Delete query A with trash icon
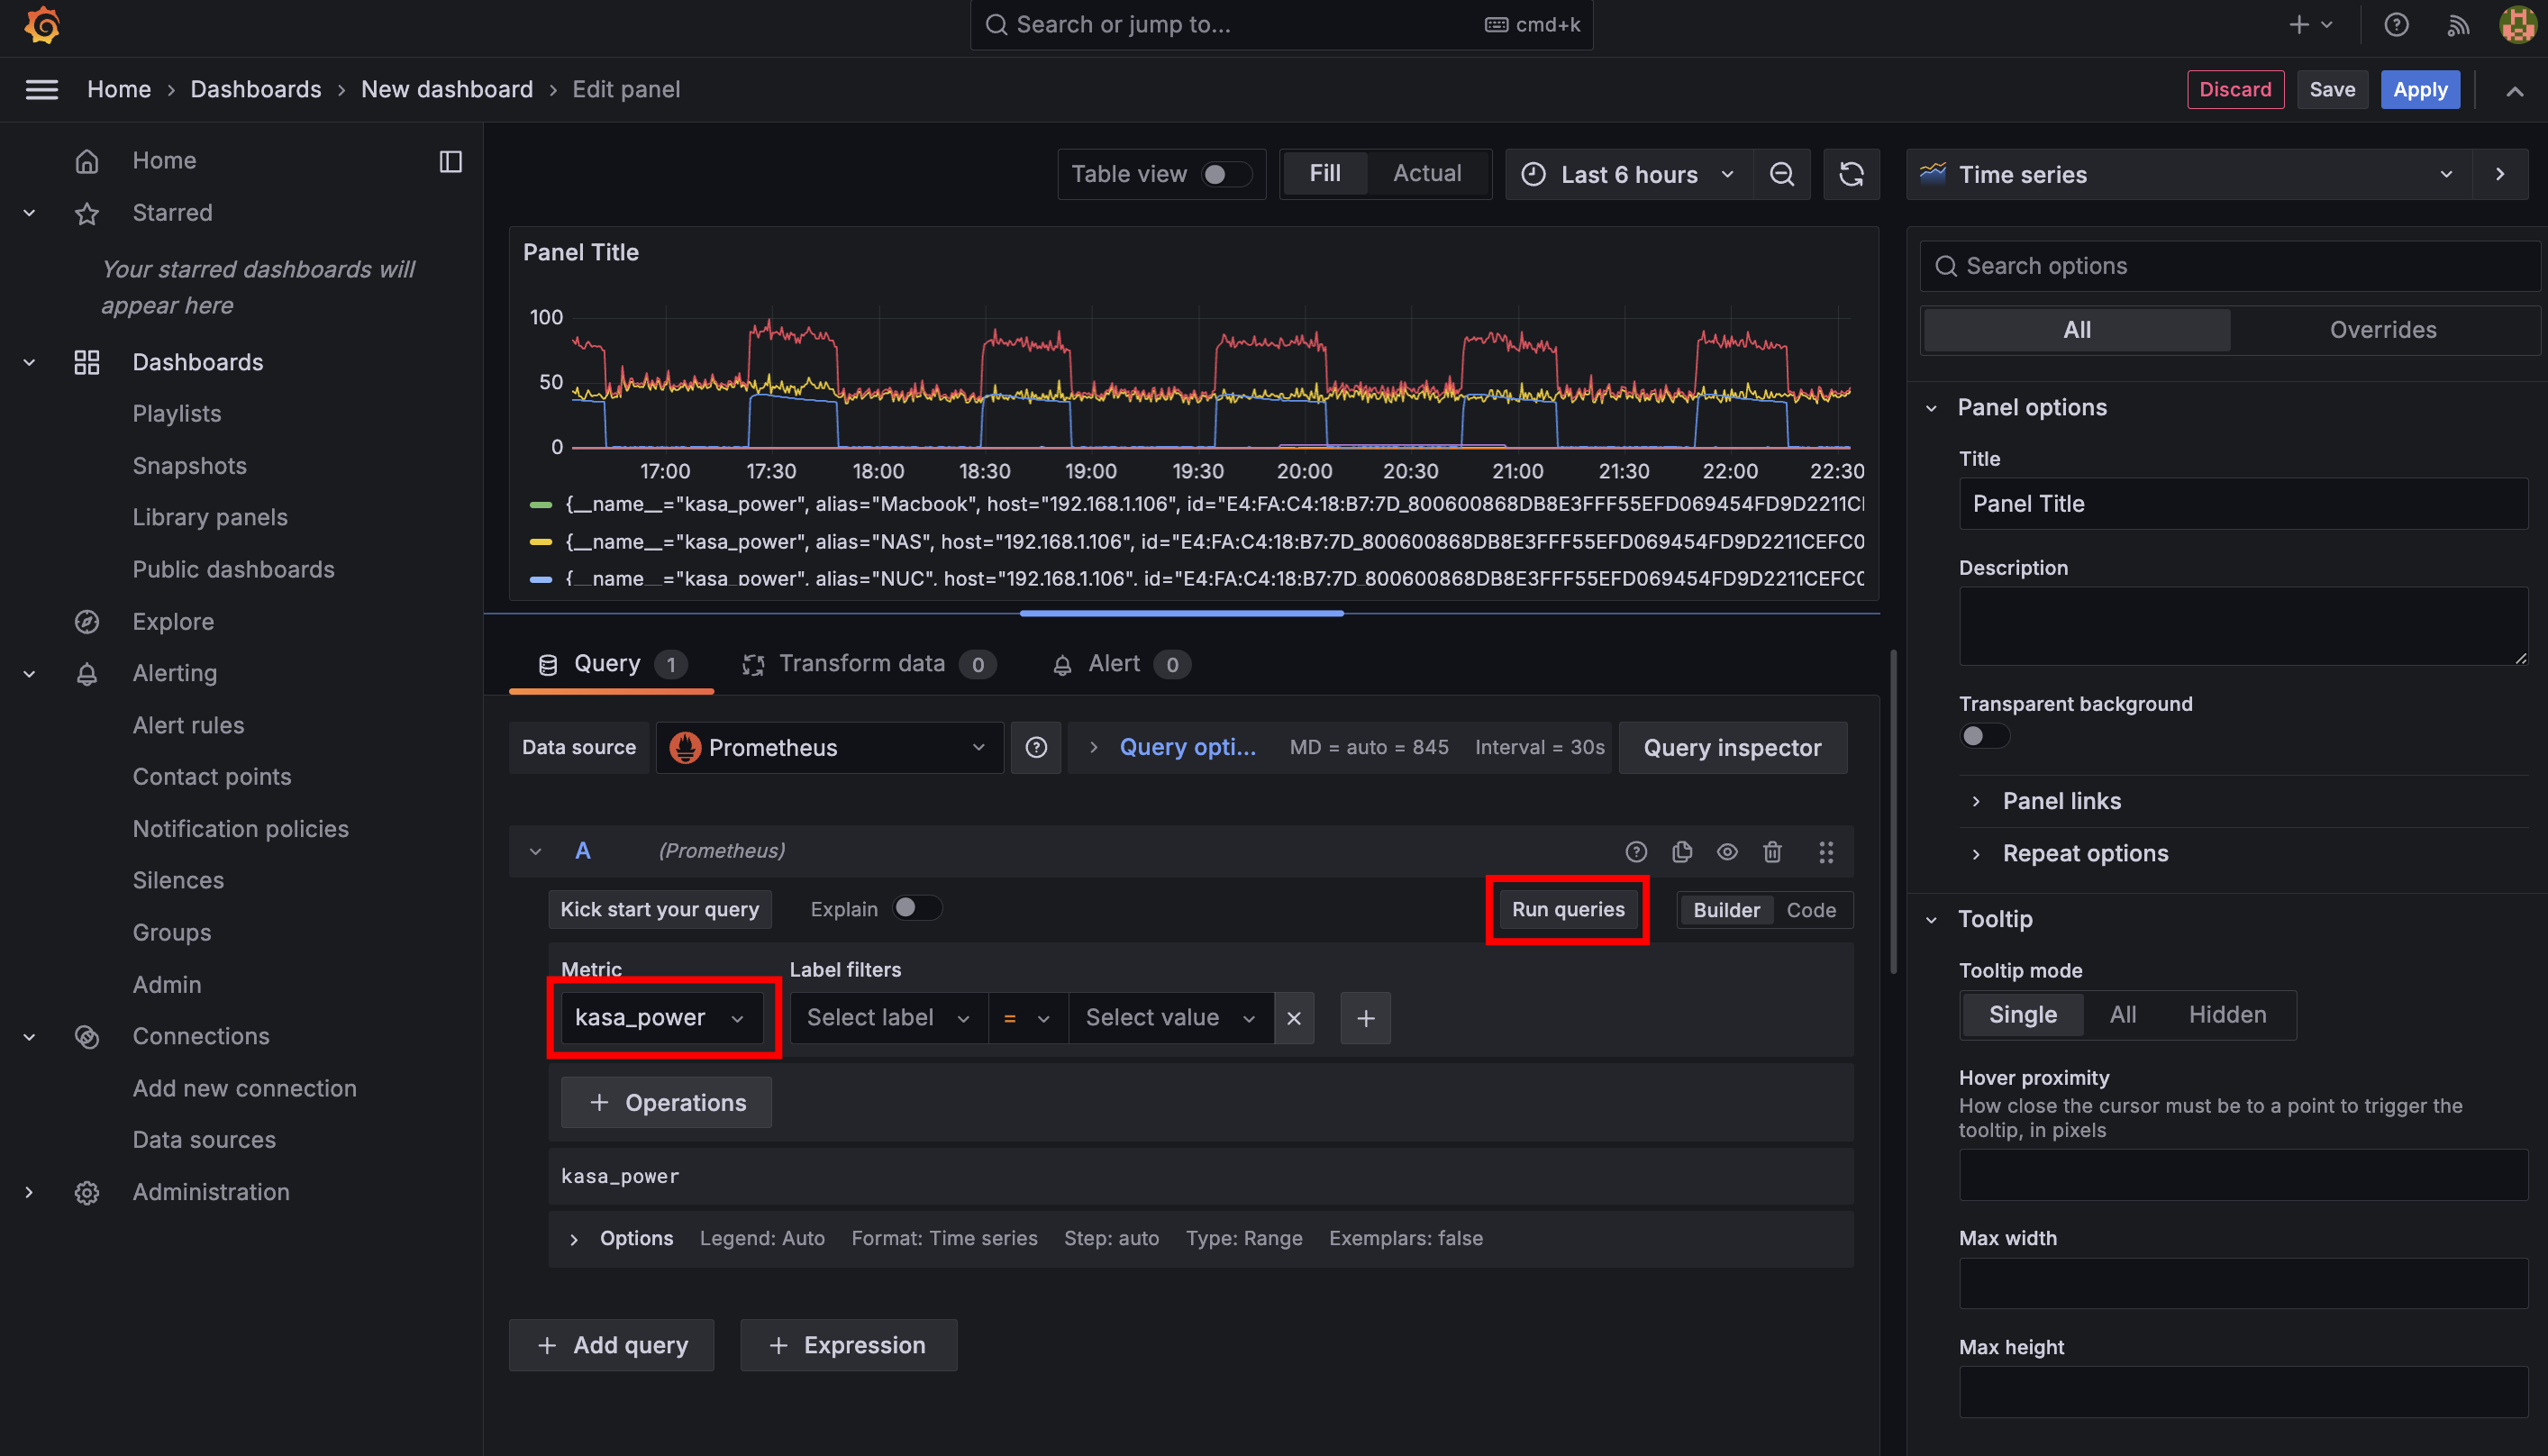This screenshot has width=2548, height=1456. (x=1772, y=851)
